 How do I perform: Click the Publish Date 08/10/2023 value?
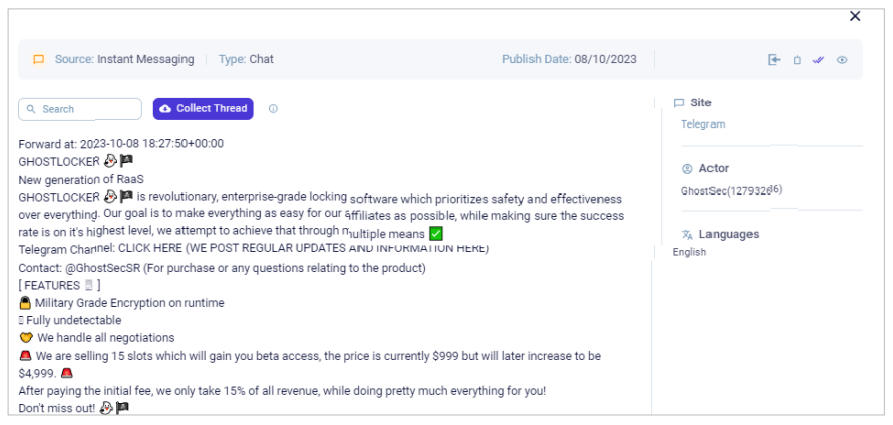605,59
